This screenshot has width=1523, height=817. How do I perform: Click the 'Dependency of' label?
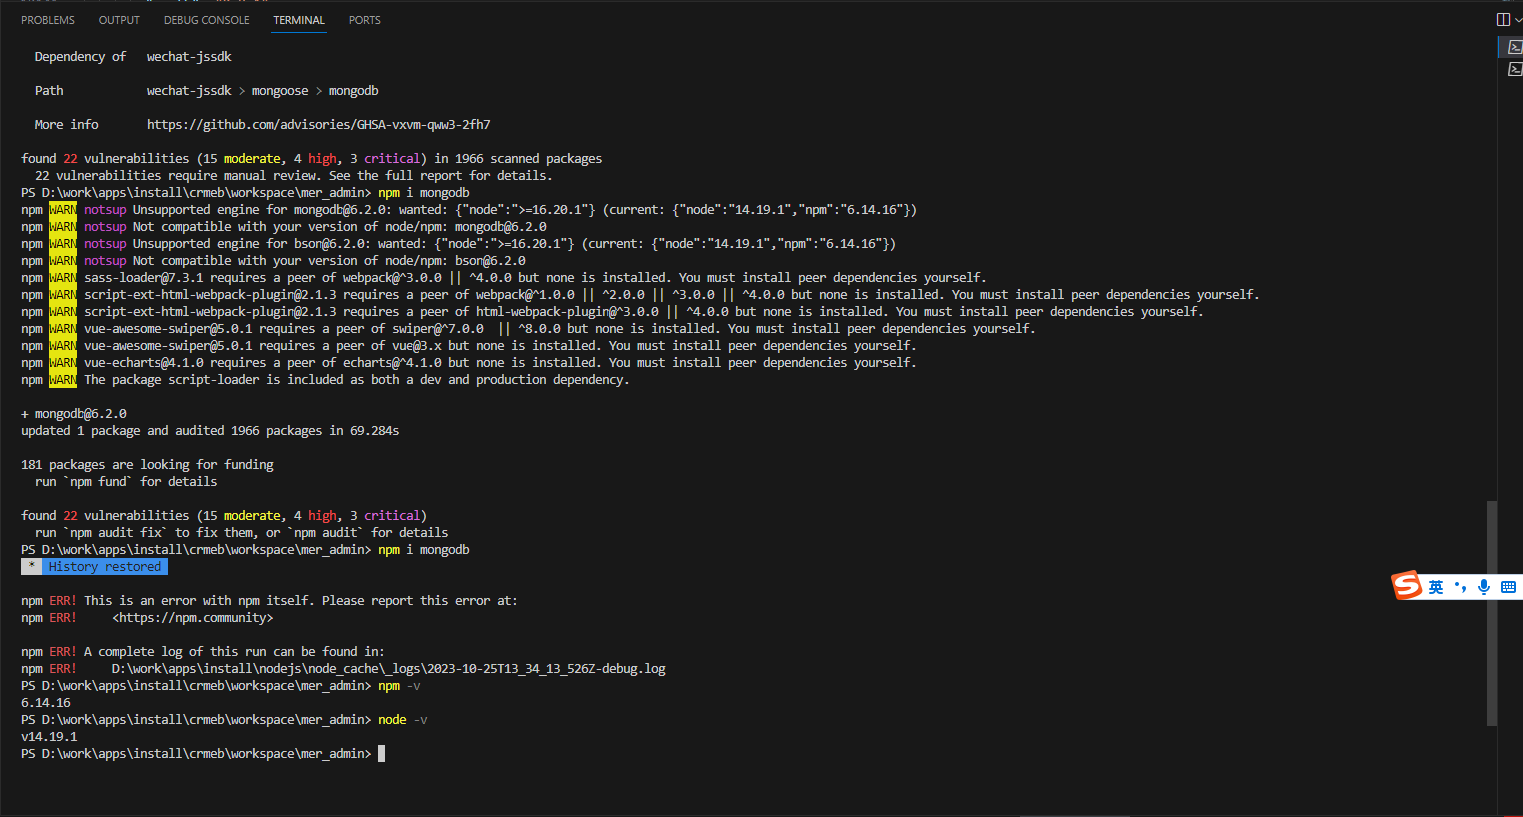[x=80, y=57]
